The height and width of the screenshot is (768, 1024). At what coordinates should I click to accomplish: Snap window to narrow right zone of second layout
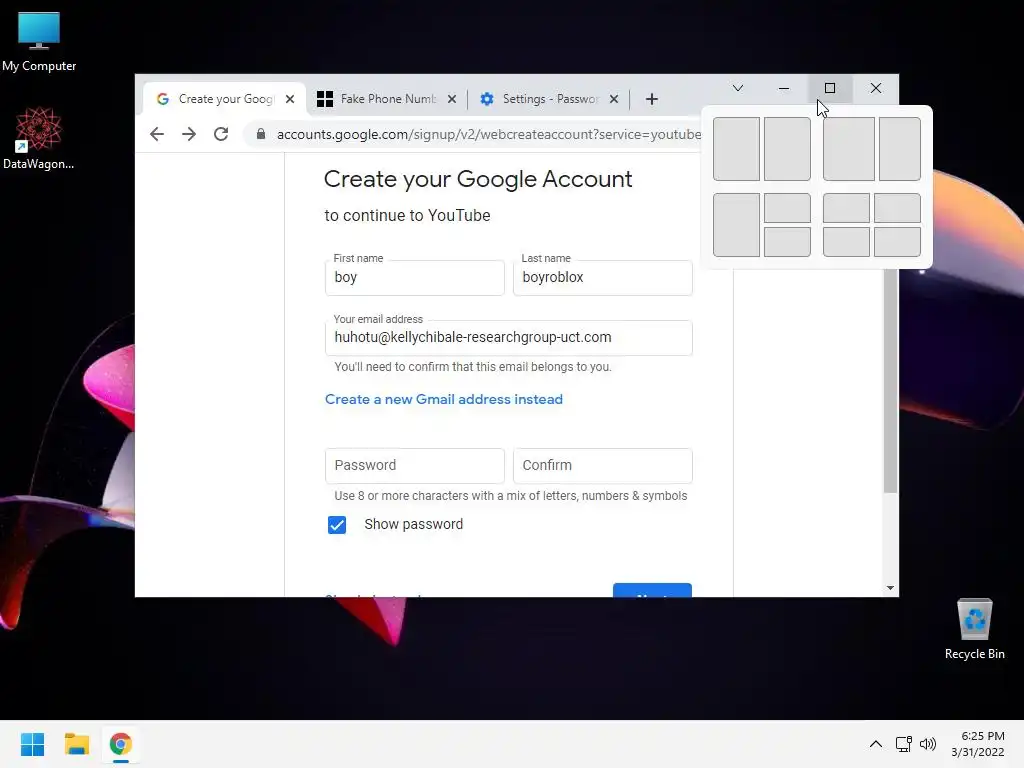[899, 149]
